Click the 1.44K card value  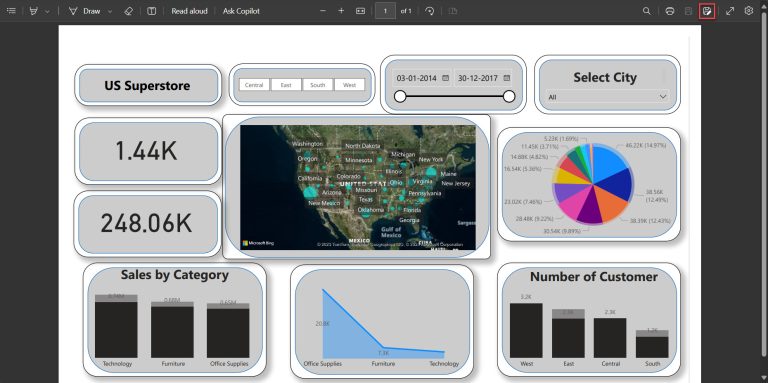click(146, 151)
